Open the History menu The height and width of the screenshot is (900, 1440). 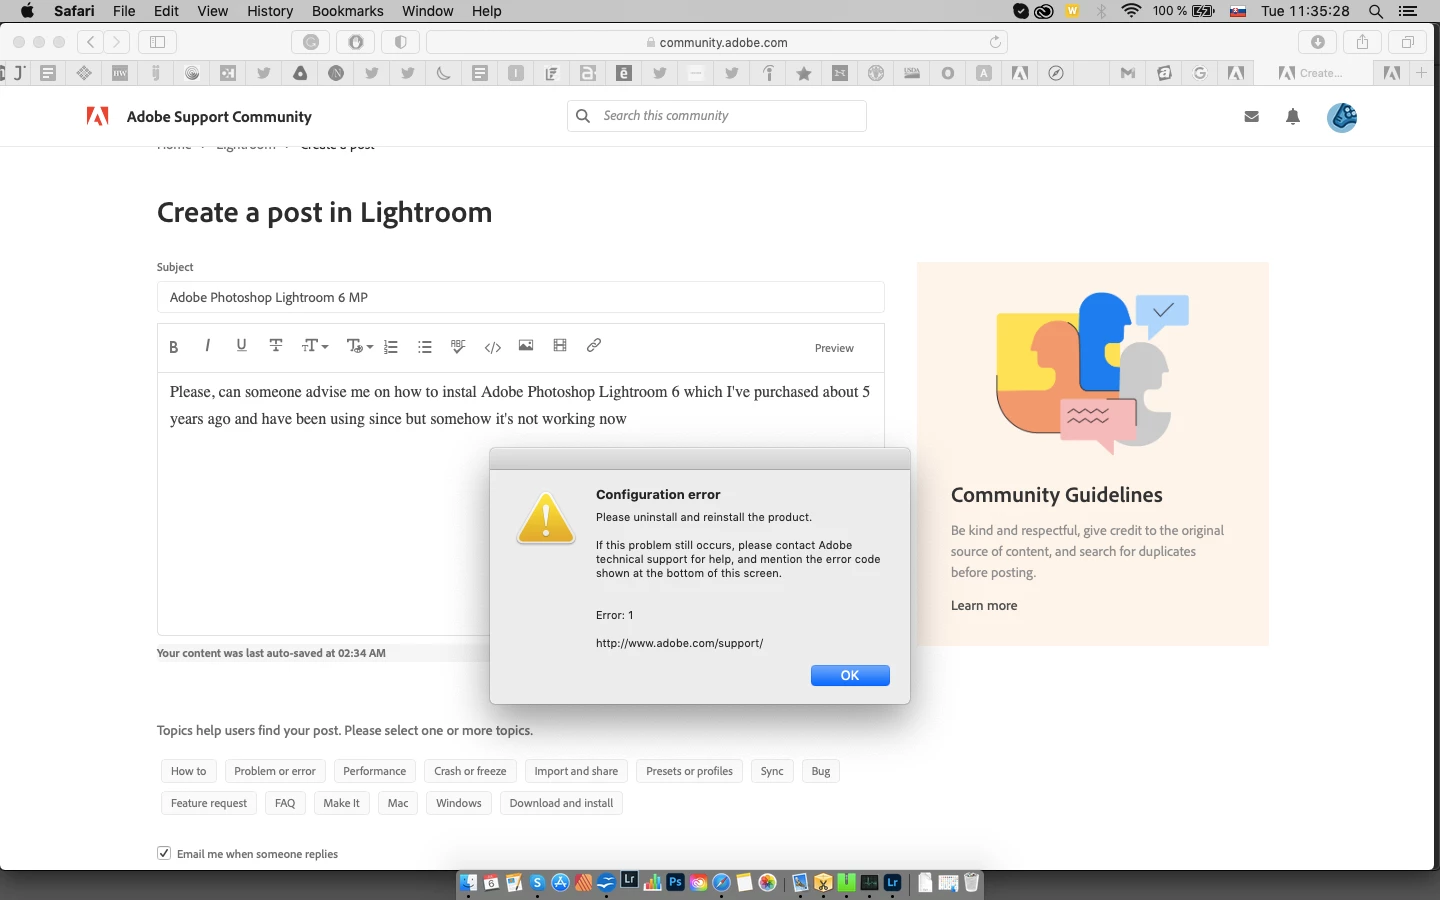pos(270,11)
